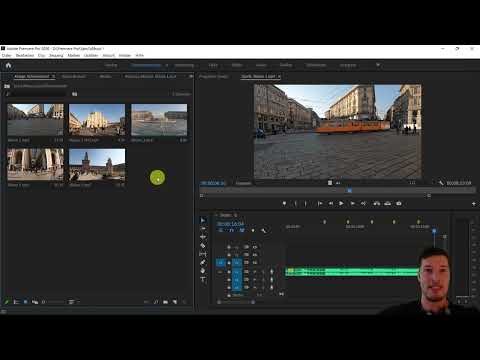Open the Program monitor panel menu
Viewport: 480px width, 360px height.
(279, 76)
